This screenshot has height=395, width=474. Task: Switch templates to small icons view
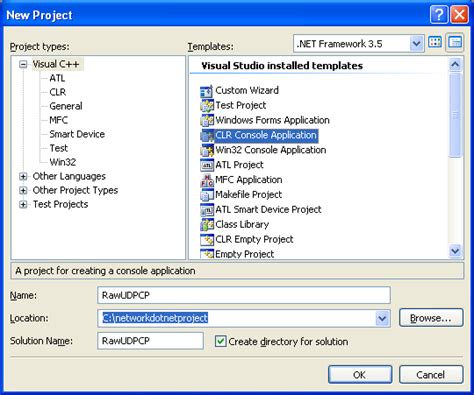click(x=455, y=42)
